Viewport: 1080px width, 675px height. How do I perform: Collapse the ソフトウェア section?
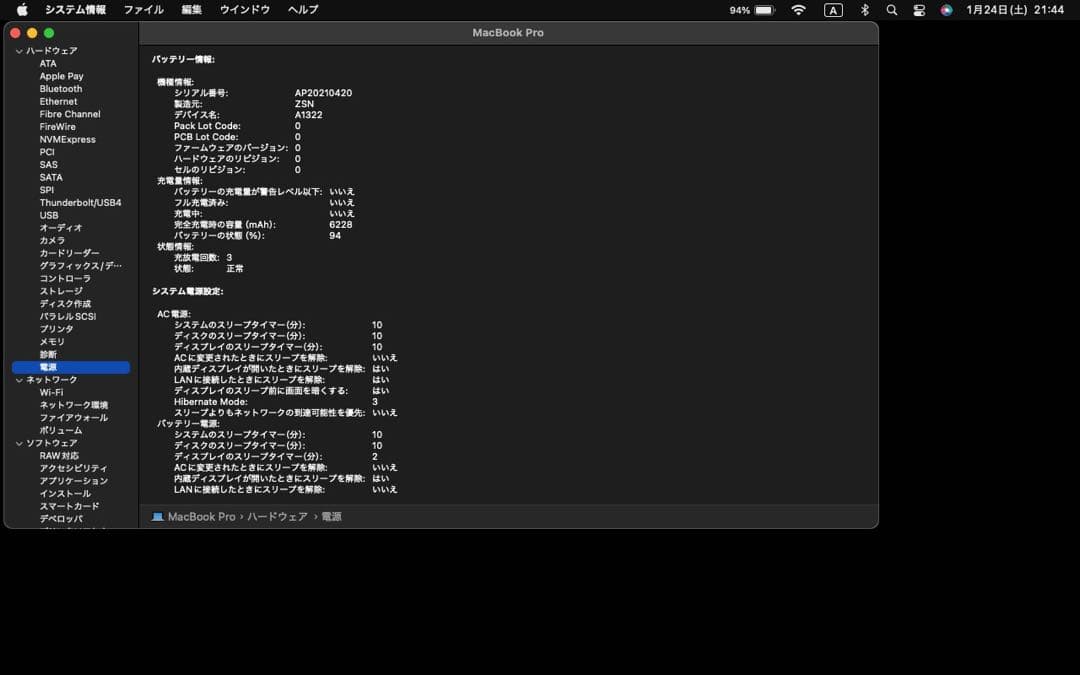(x=18, y=442)
